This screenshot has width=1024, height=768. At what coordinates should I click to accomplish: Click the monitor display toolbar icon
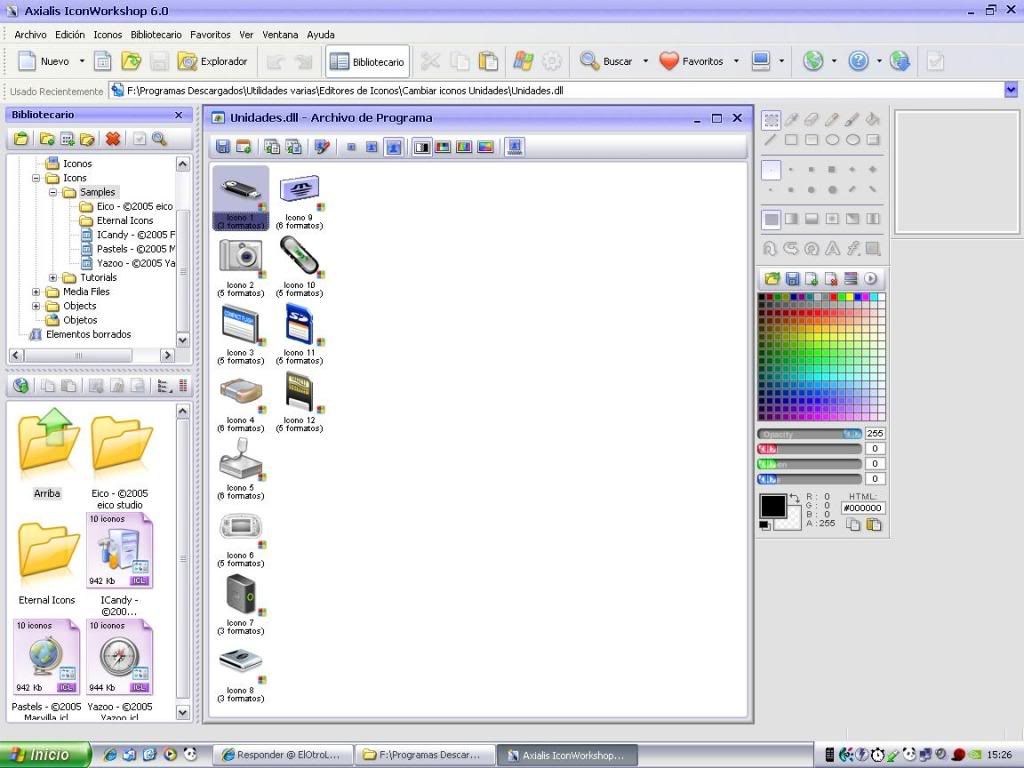[x=761, y=61]
